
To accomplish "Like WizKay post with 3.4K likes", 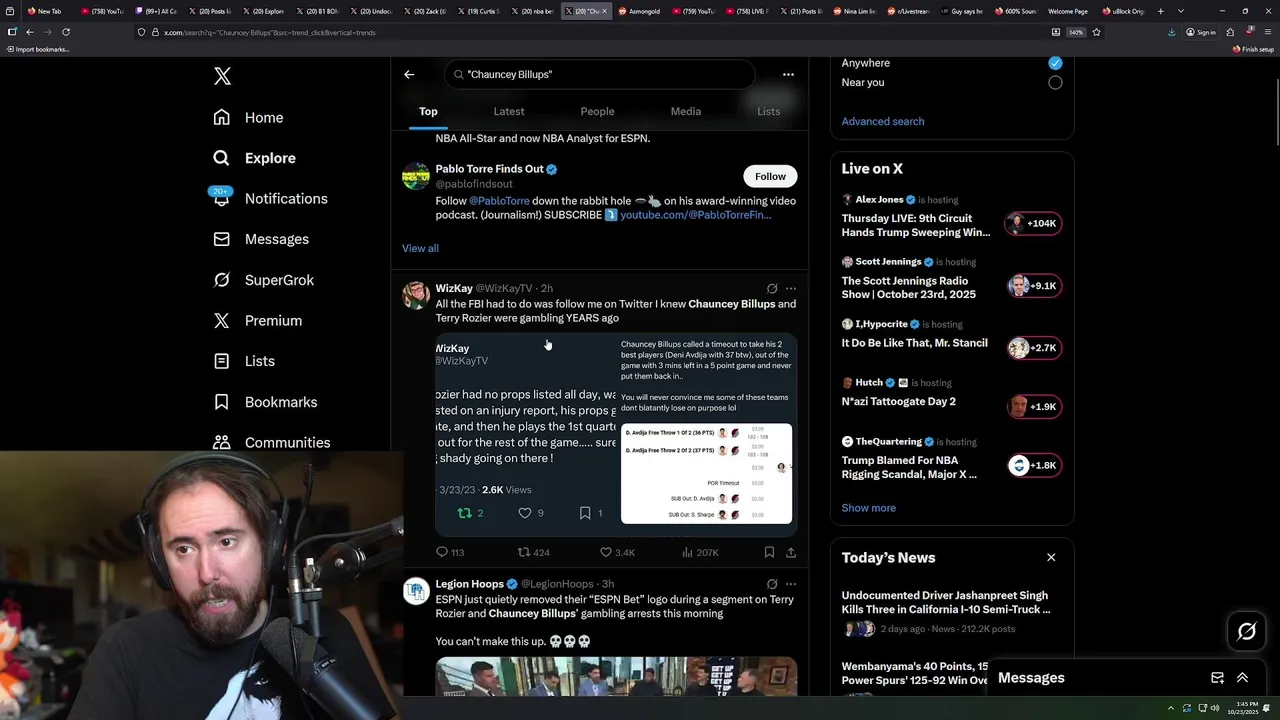I will tap(617, 552).
